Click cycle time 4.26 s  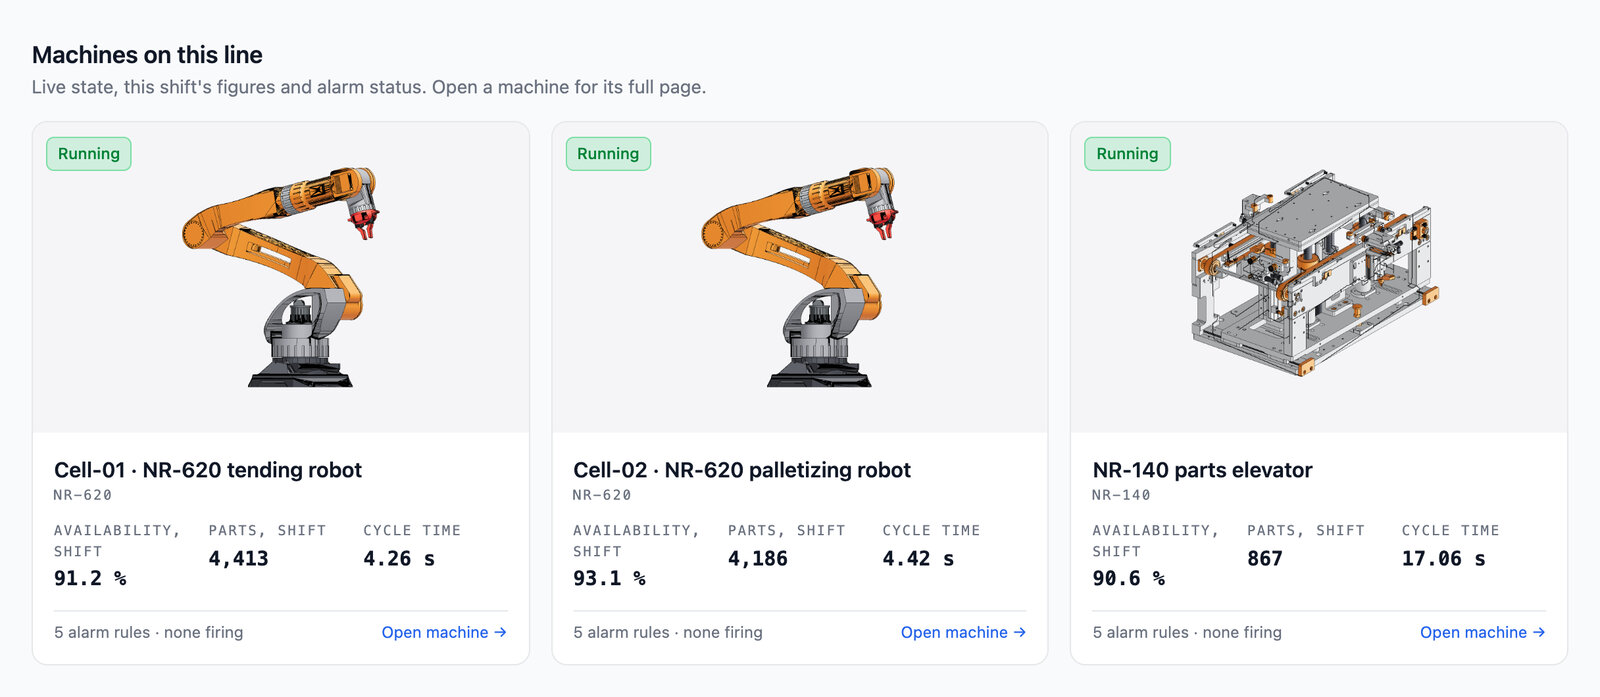(399, 559)
